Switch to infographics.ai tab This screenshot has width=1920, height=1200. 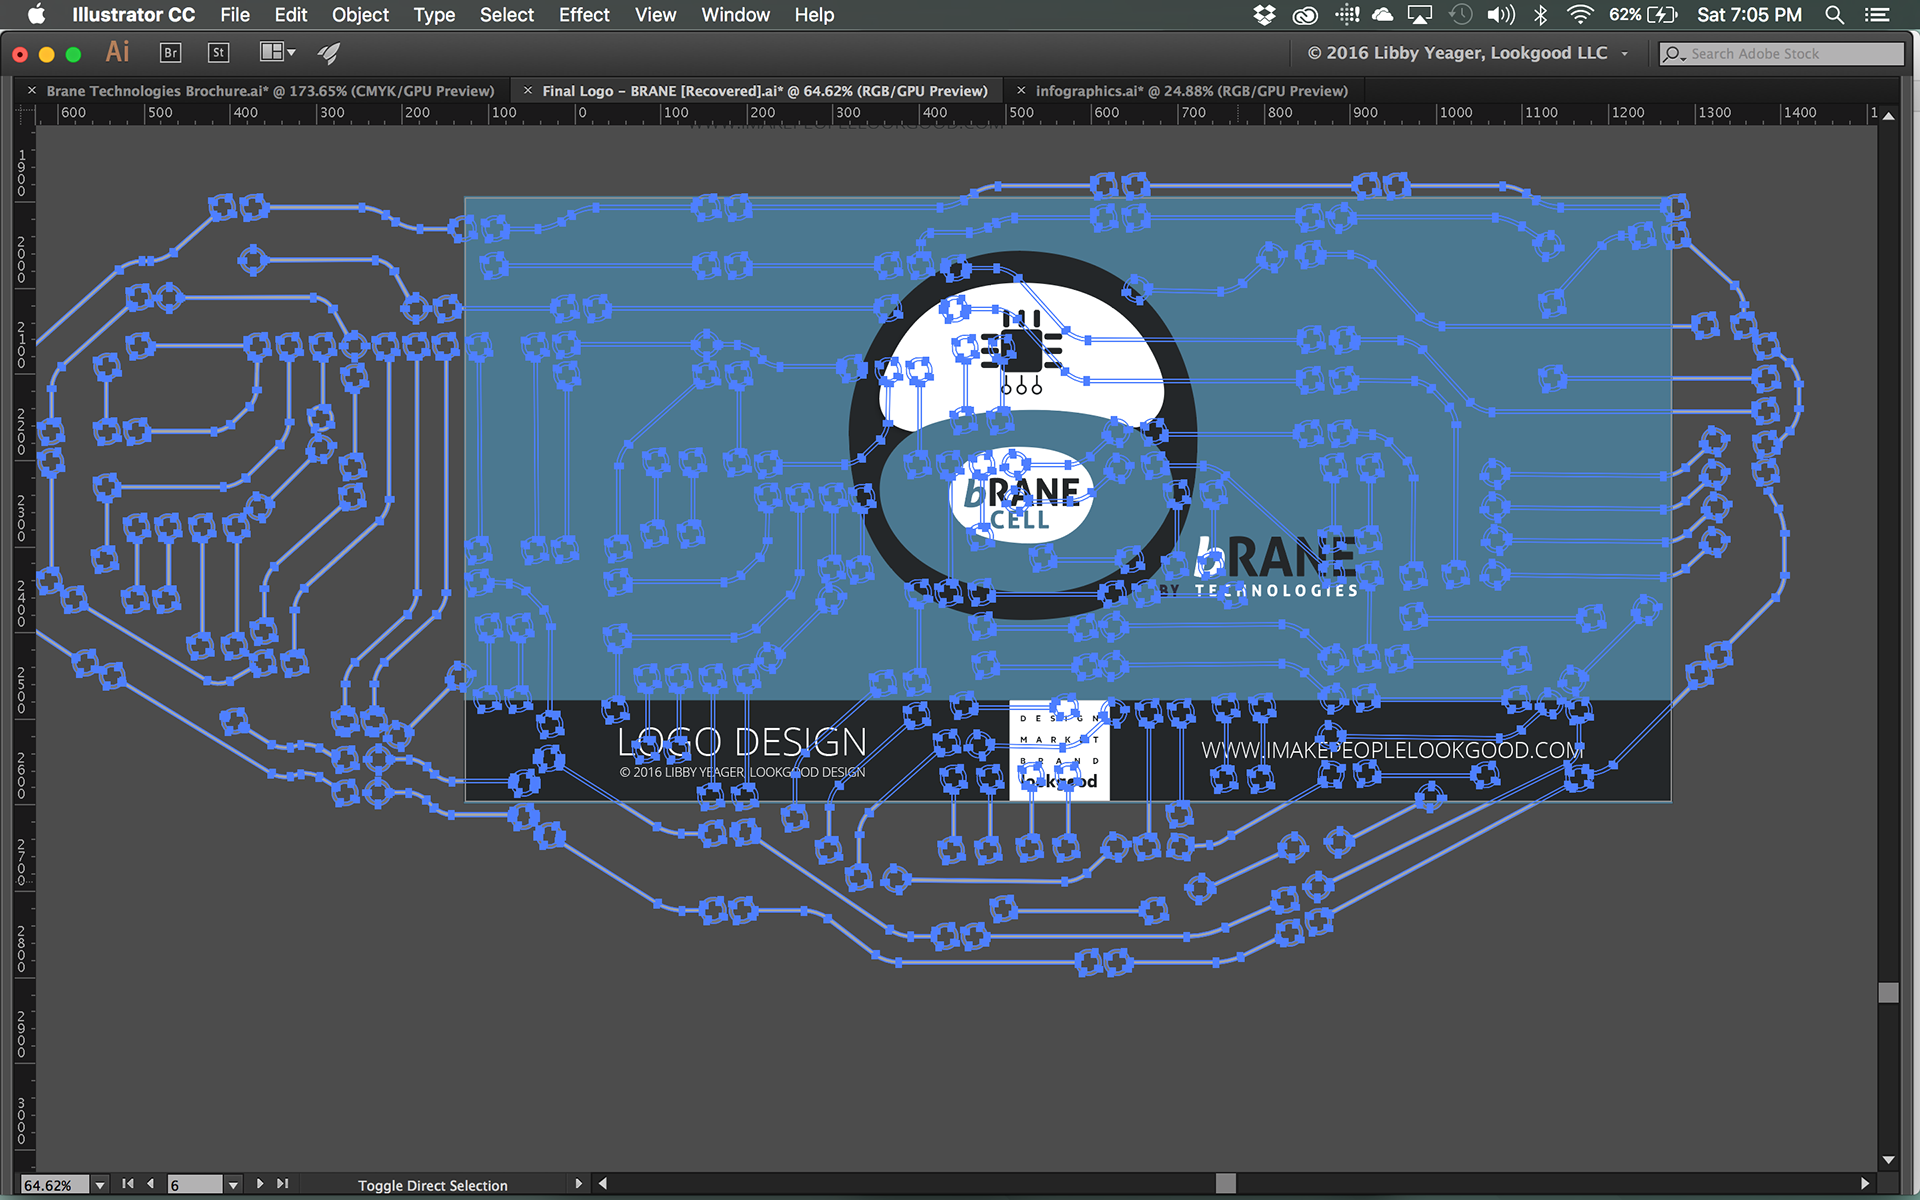pyautogui.click(x=1192, y=90)
